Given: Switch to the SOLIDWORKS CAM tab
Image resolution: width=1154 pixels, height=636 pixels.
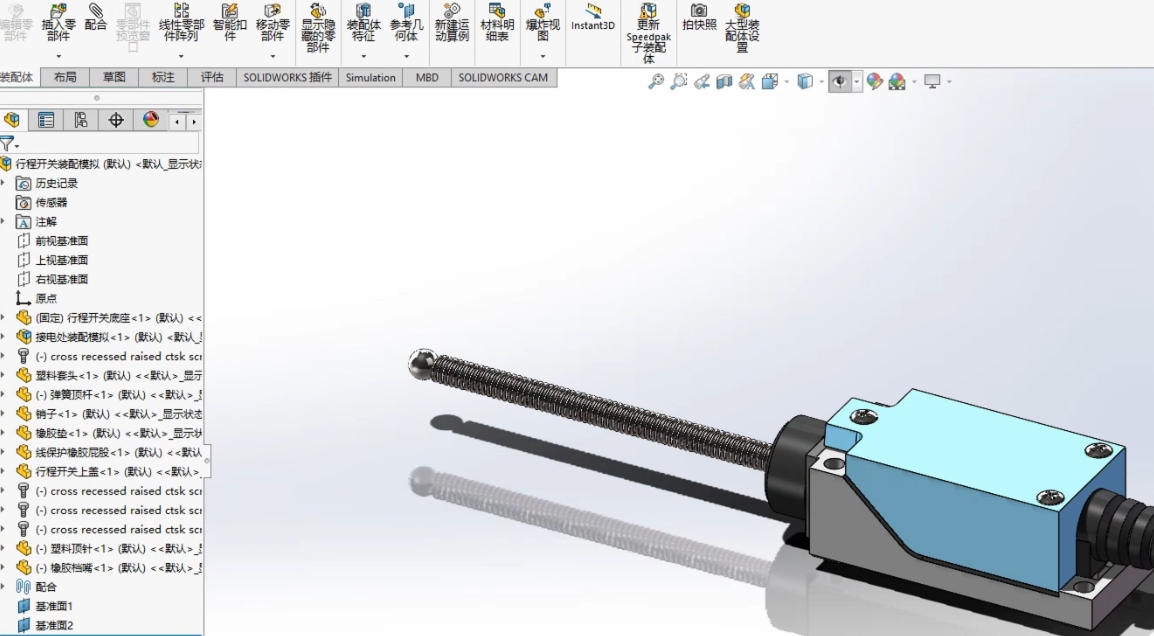Looking at the screenshot, I should click(503, 77).
